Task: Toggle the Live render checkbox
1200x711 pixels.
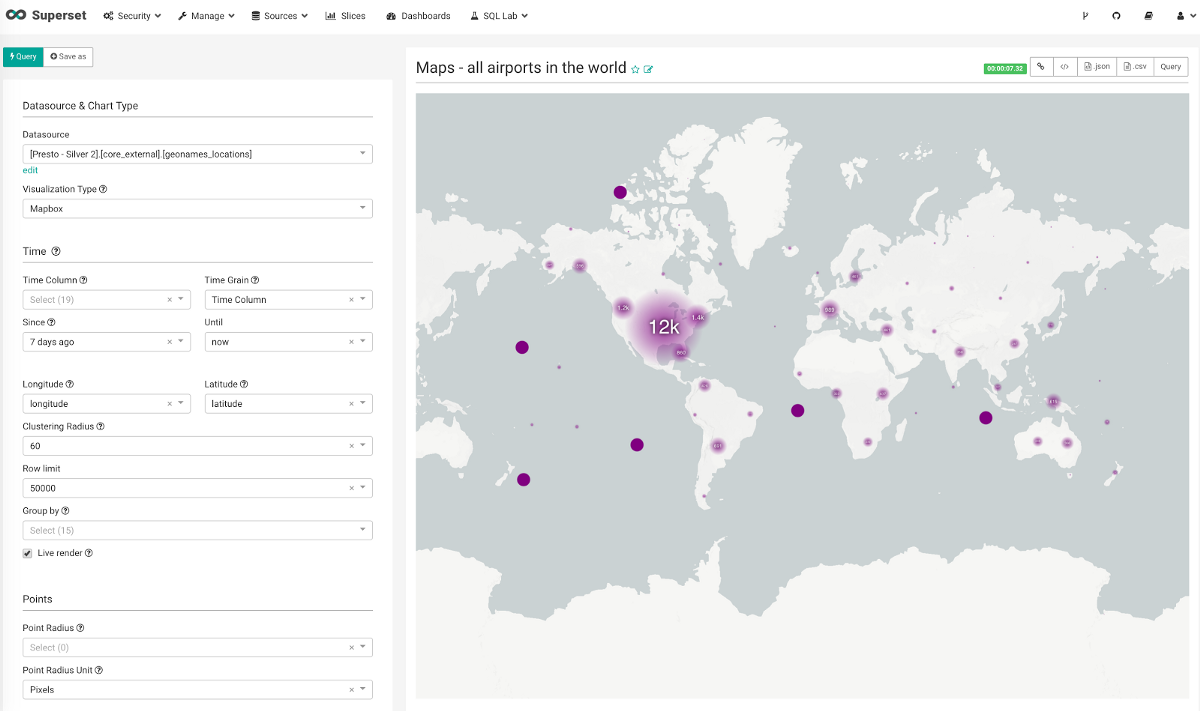Action: click(27, 553)
